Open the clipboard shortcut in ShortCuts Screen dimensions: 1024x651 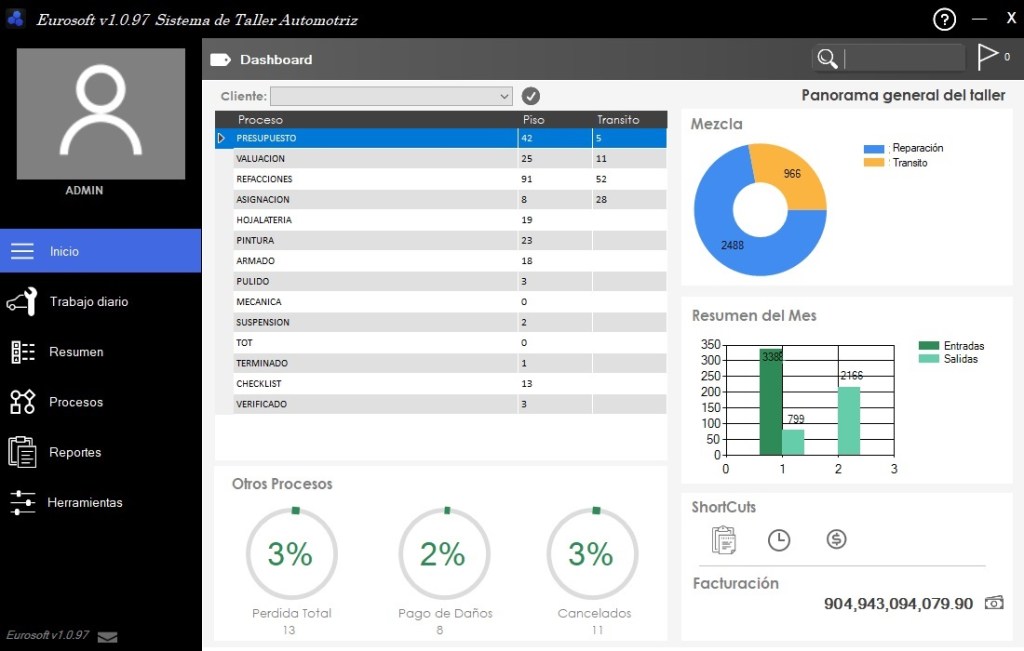[723, 540]
